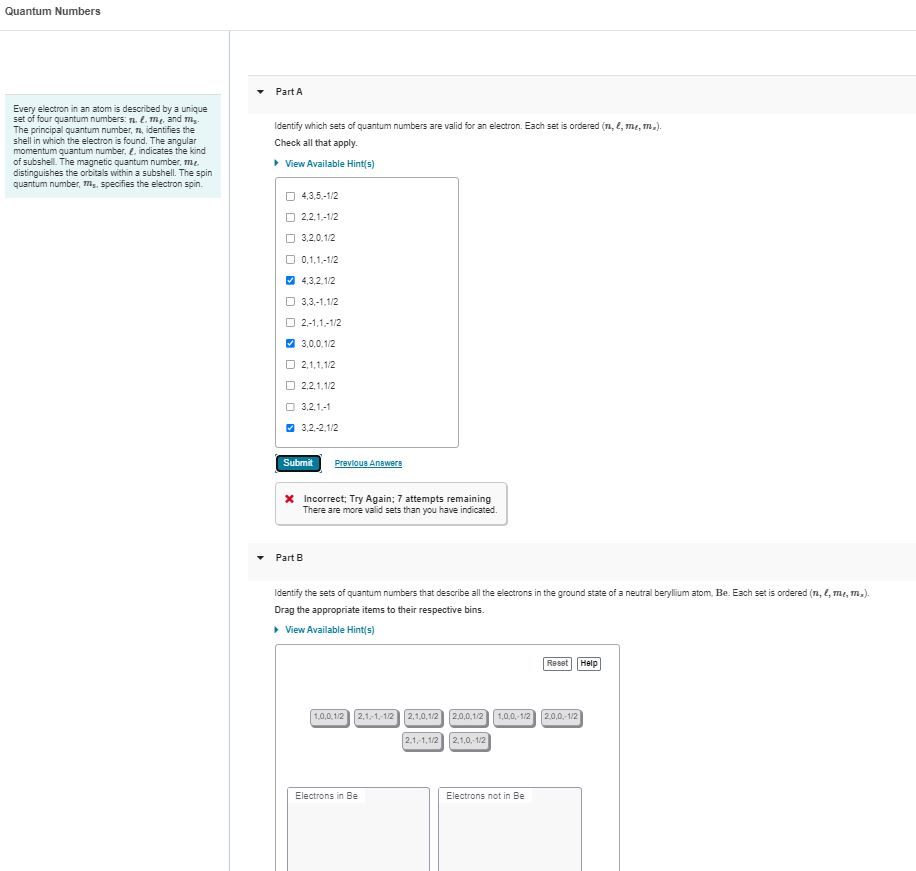Select the 2,1,-1,1/2 tile

click(422, 741)
